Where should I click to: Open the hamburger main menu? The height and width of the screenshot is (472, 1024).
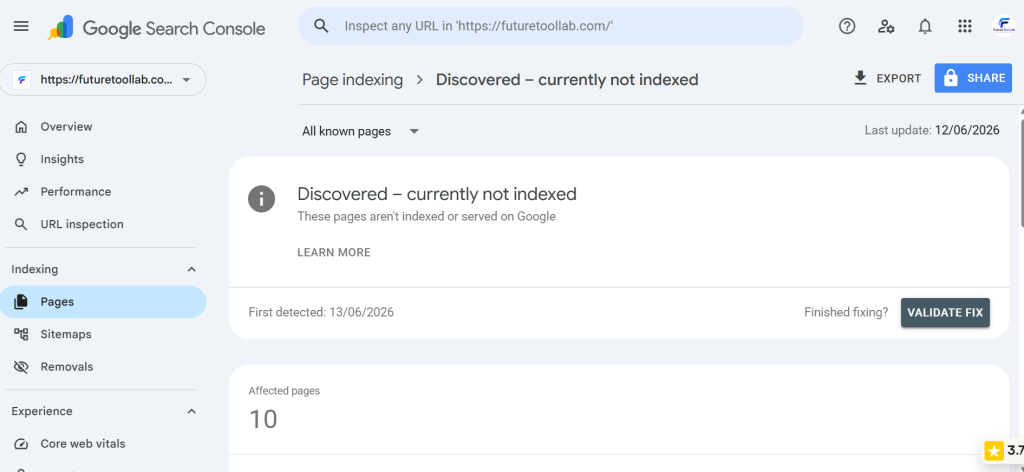click(21, 26)
